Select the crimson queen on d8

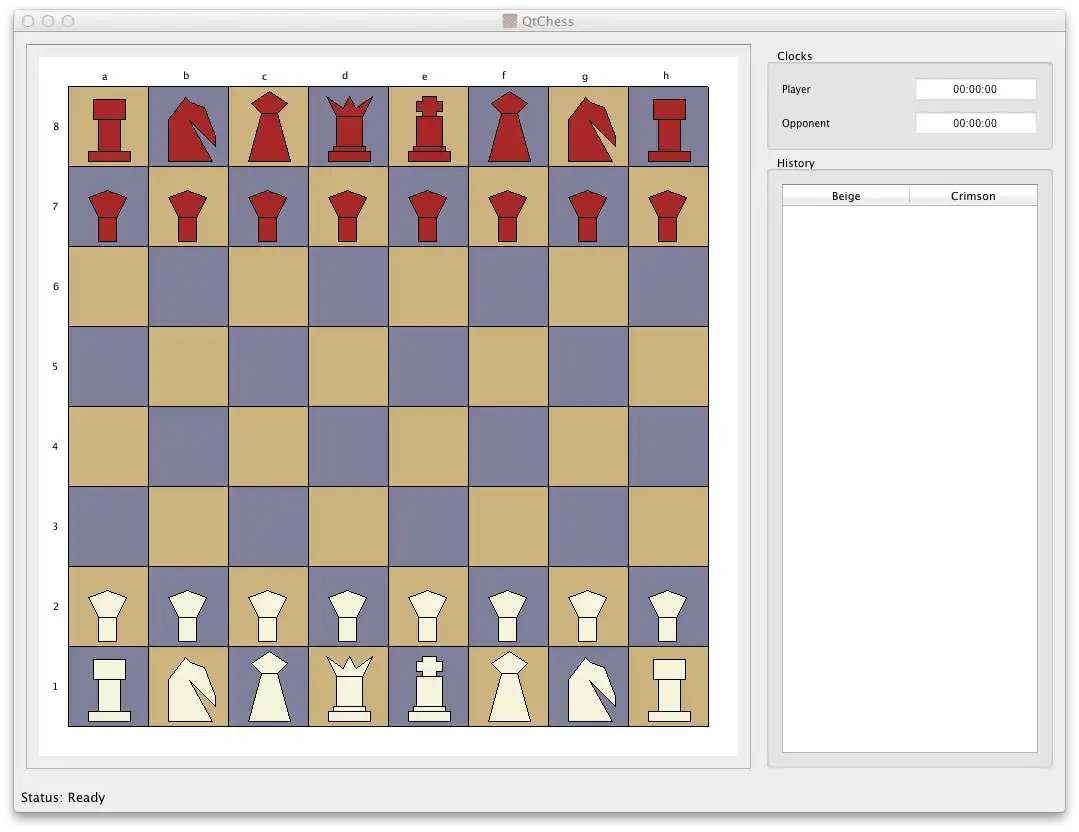348,128
